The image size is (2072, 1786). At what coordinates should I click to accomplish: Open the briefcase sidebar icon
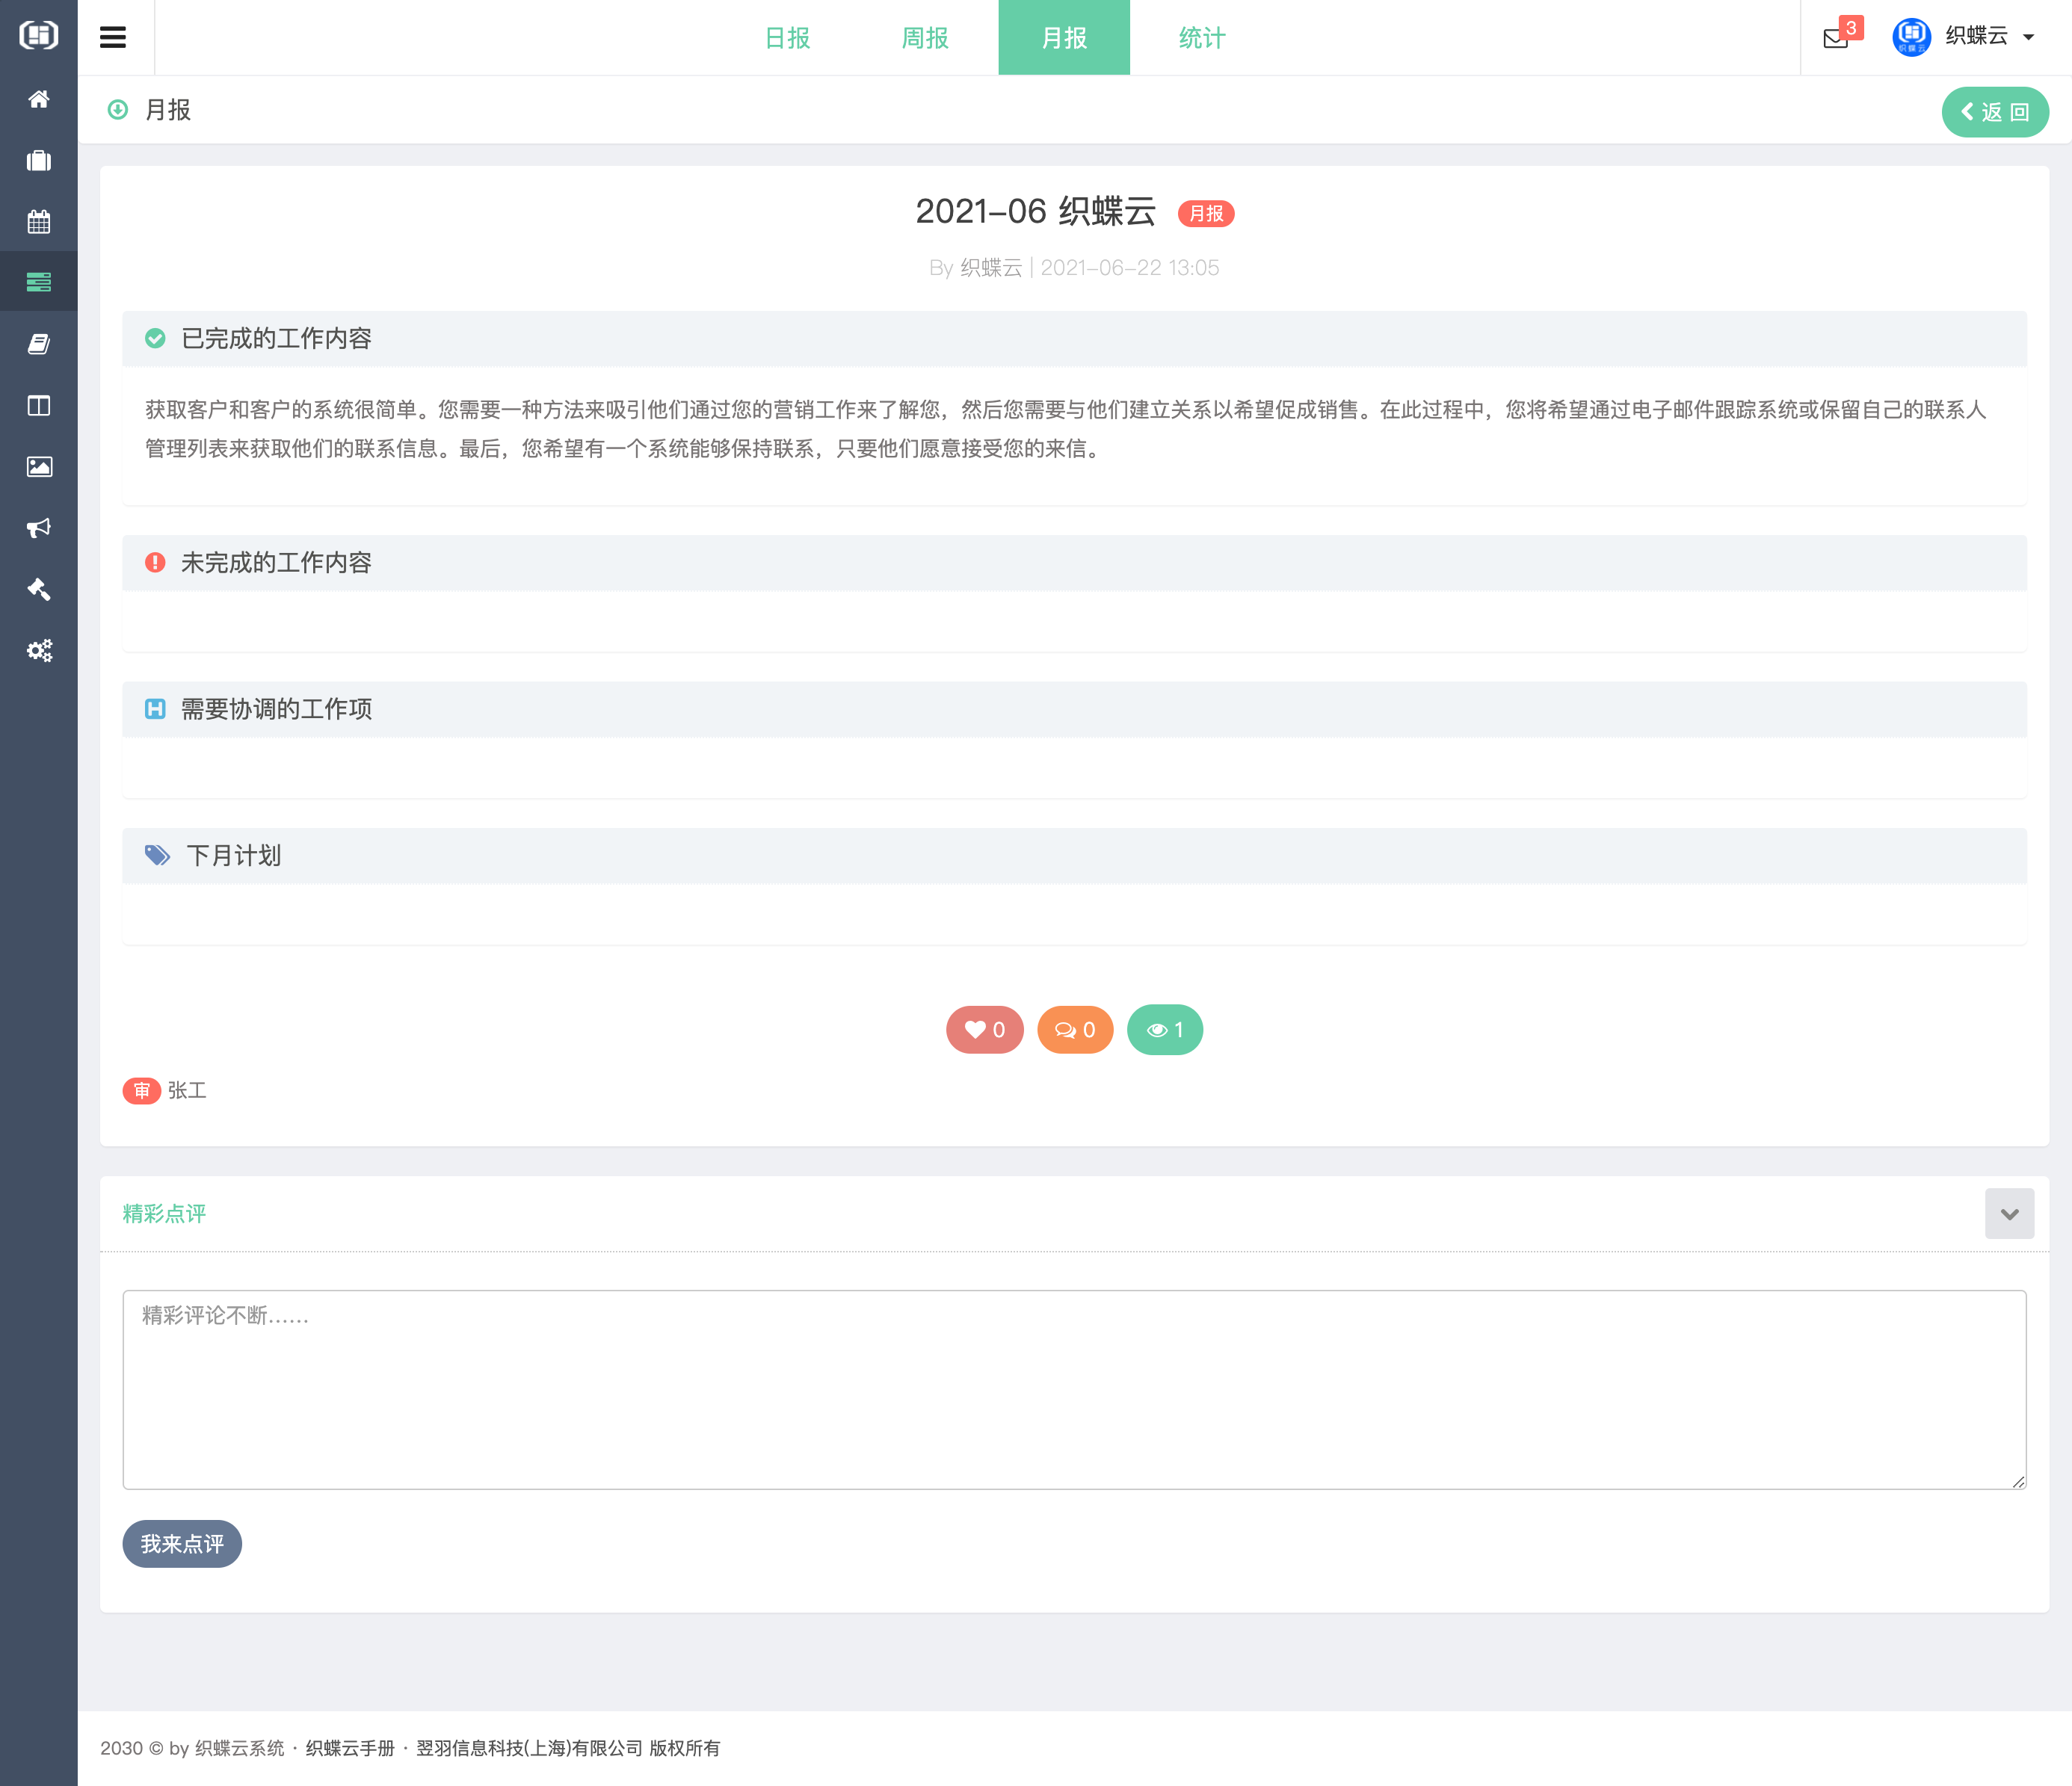tap(39, 161)
